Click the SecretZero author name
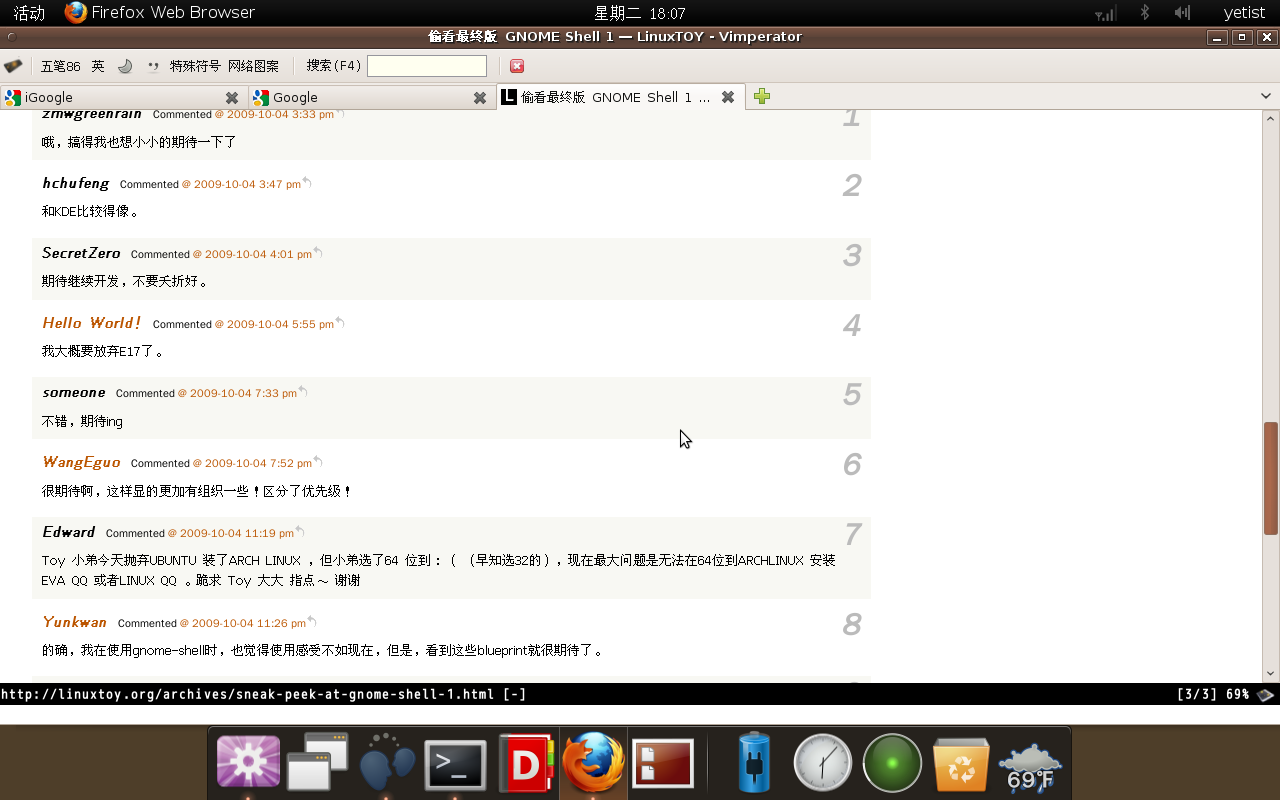The height and width of the screenshot is (800, 1280). pos(81,253)
